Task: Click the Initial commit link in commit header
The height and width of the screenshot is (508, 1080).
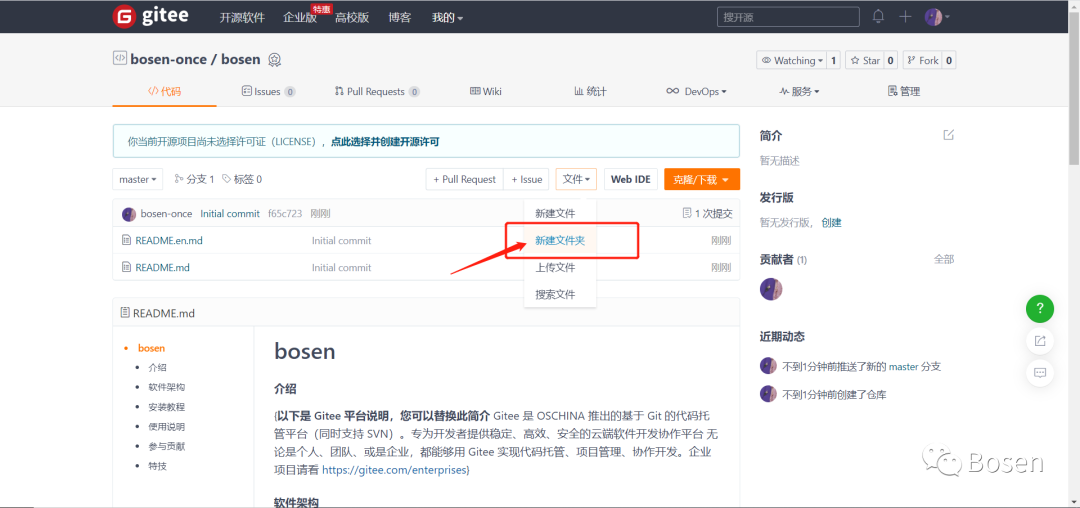Action: coord(230,213)
